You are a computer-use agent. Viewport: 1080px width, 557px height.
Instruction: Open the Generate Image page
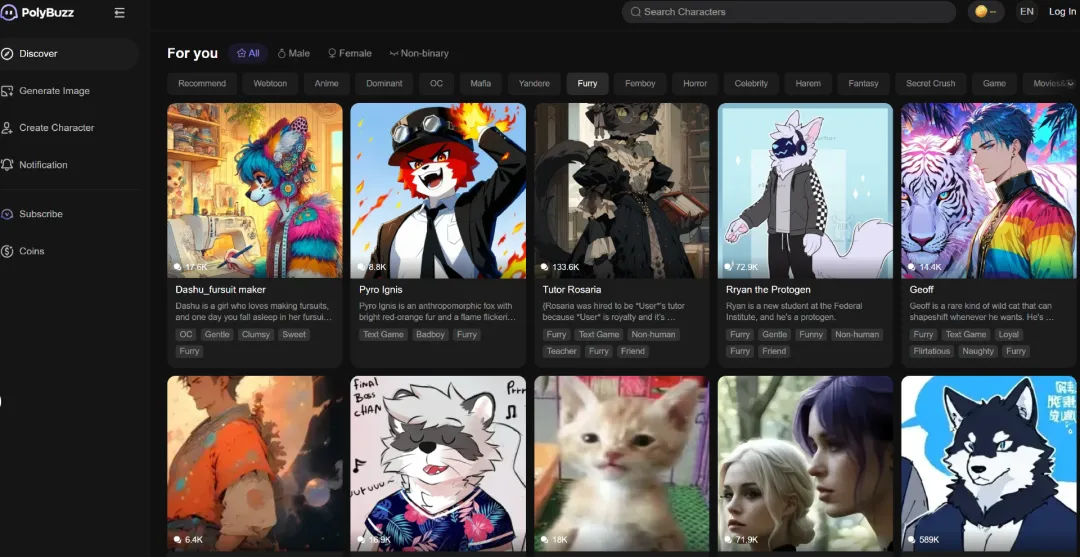coord(54,91)
